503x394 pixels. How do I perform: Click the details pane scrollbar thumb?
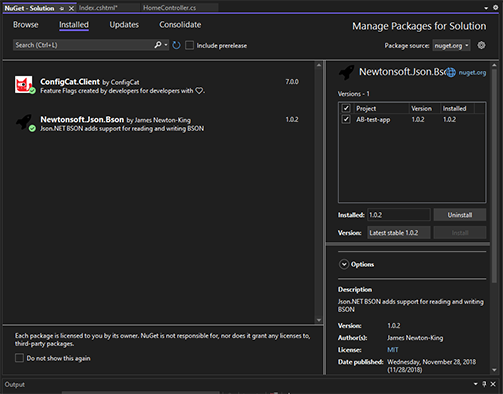click(494, 175)
